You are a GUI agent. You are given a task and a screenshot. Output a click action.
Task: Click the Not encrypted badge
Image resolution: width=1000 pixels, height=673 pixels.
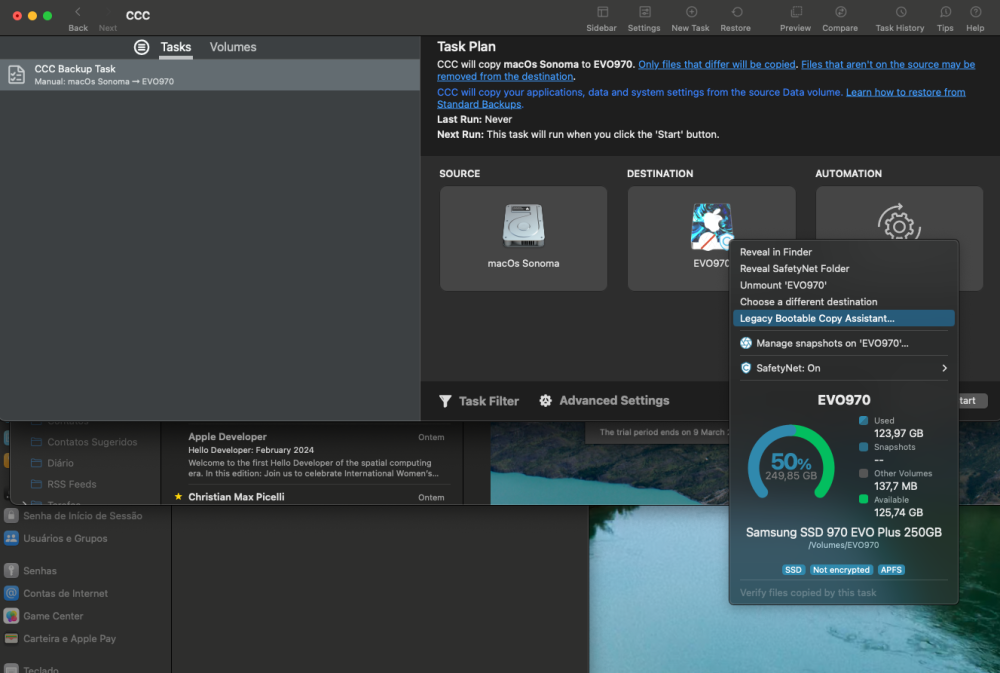pos(841,570)
